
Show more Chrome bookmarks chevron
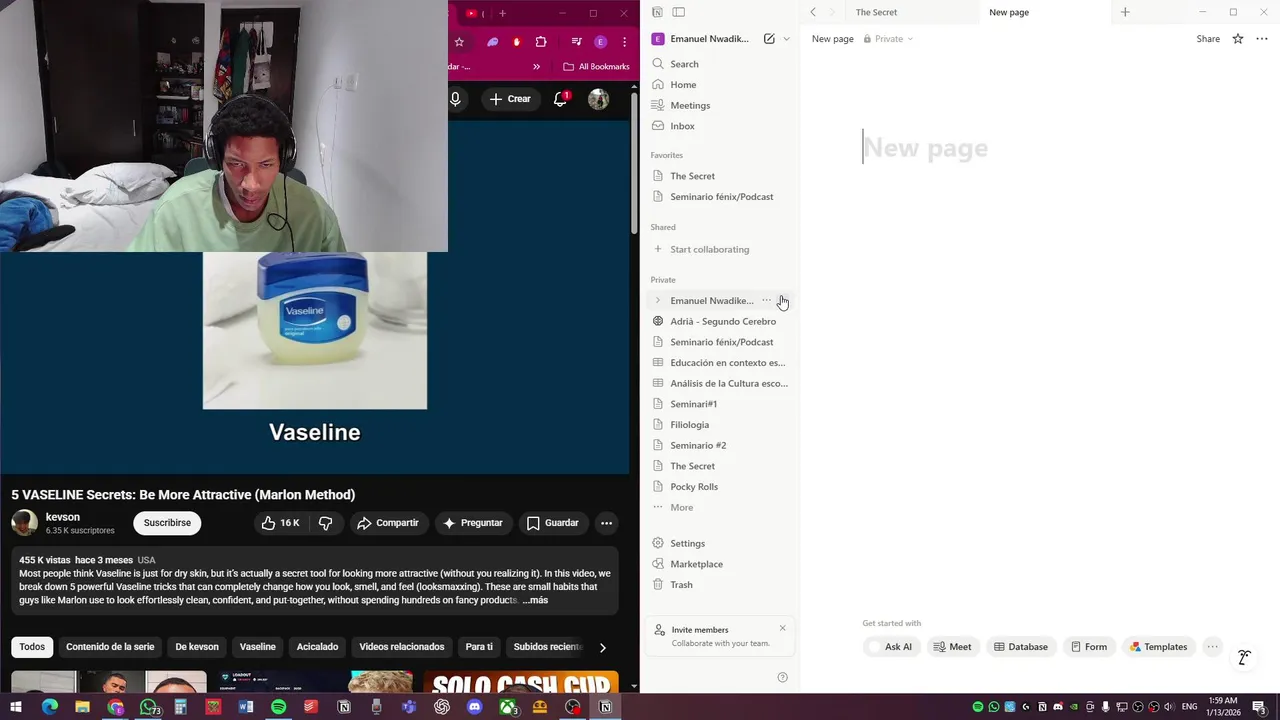[x=537, y=67]
